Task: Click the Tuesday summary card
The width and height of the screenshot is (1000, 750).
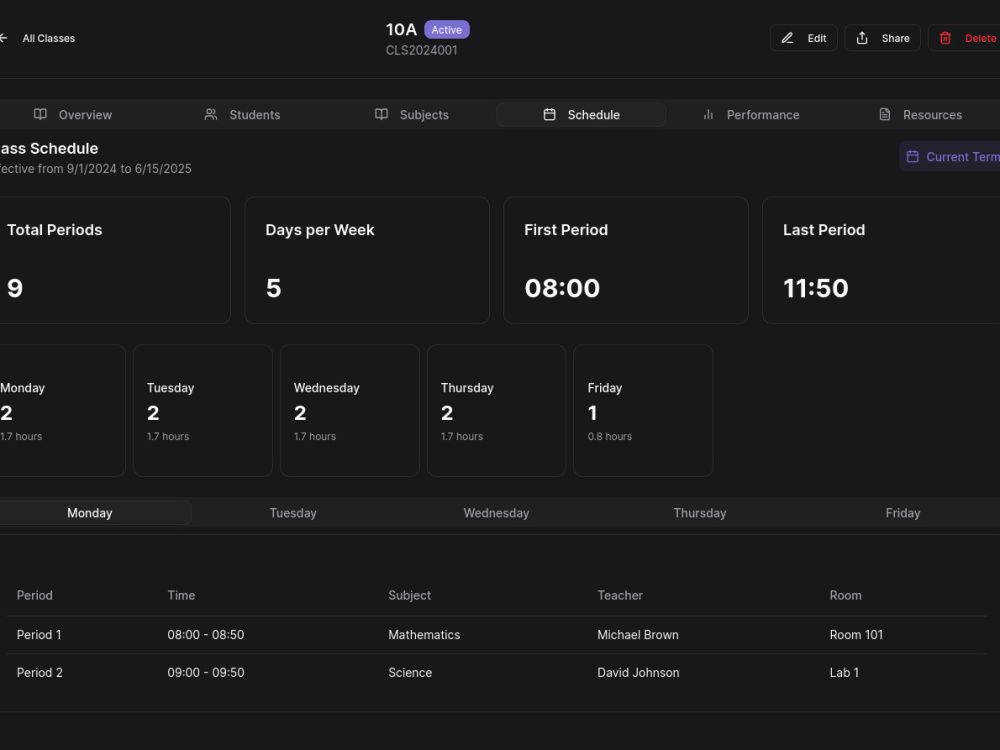Action: pos(203,411)
